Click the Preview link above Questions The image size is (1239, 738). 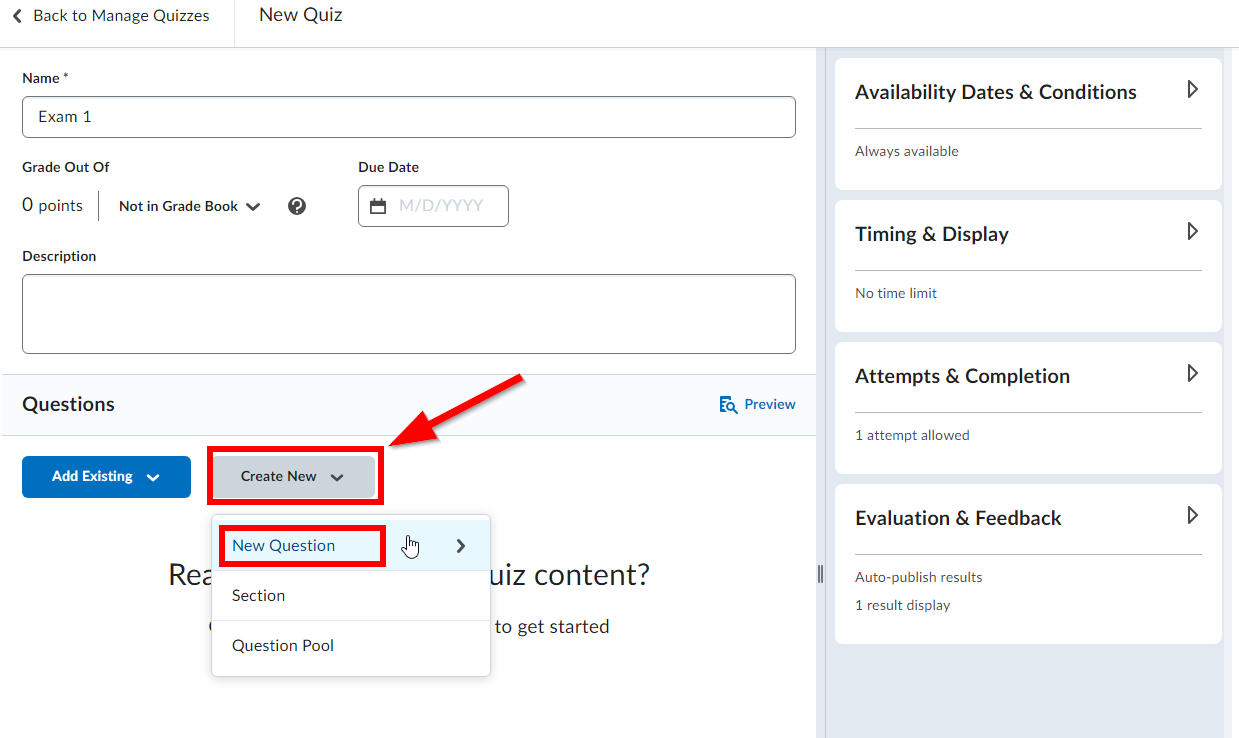coord(768,404)
